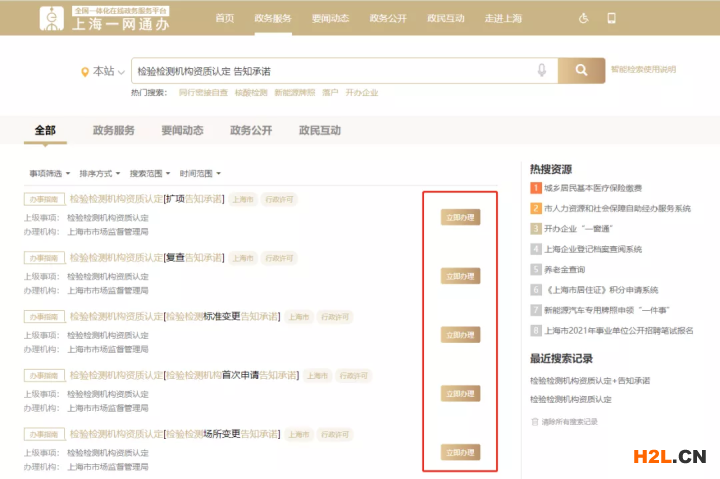Expand the 时间范围 time range dropdown
This screenshot has height=479, width=720.
pyautogui.click(x=200, y=173)
